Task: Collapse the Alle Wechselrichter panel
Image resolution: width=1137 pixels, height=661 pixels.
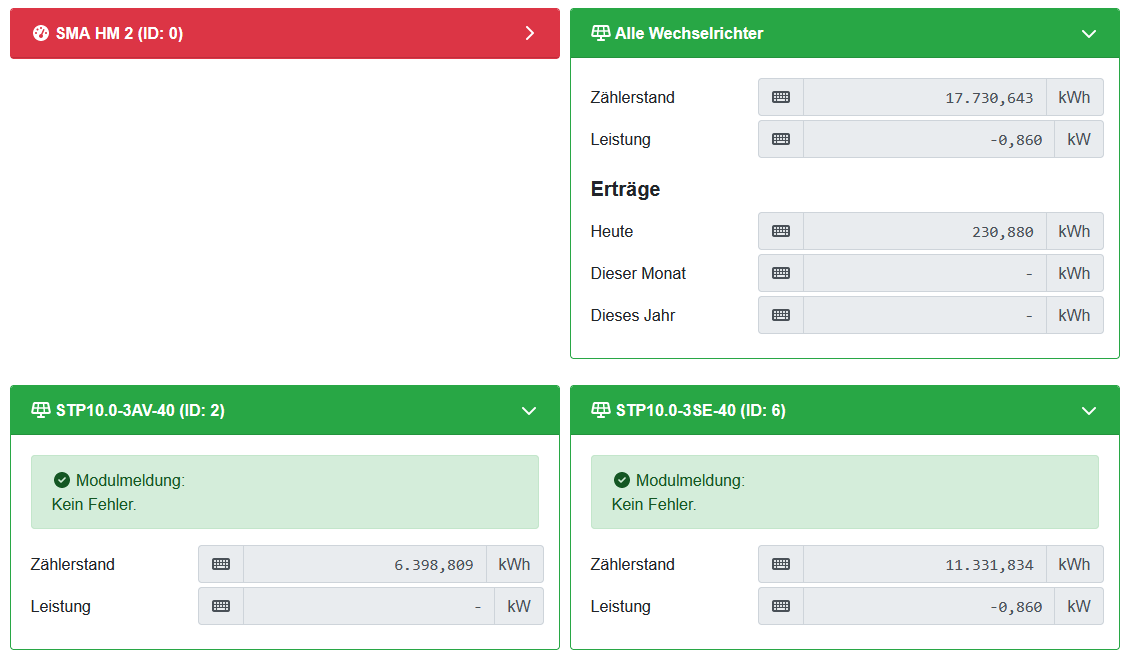Action: 1089,33
